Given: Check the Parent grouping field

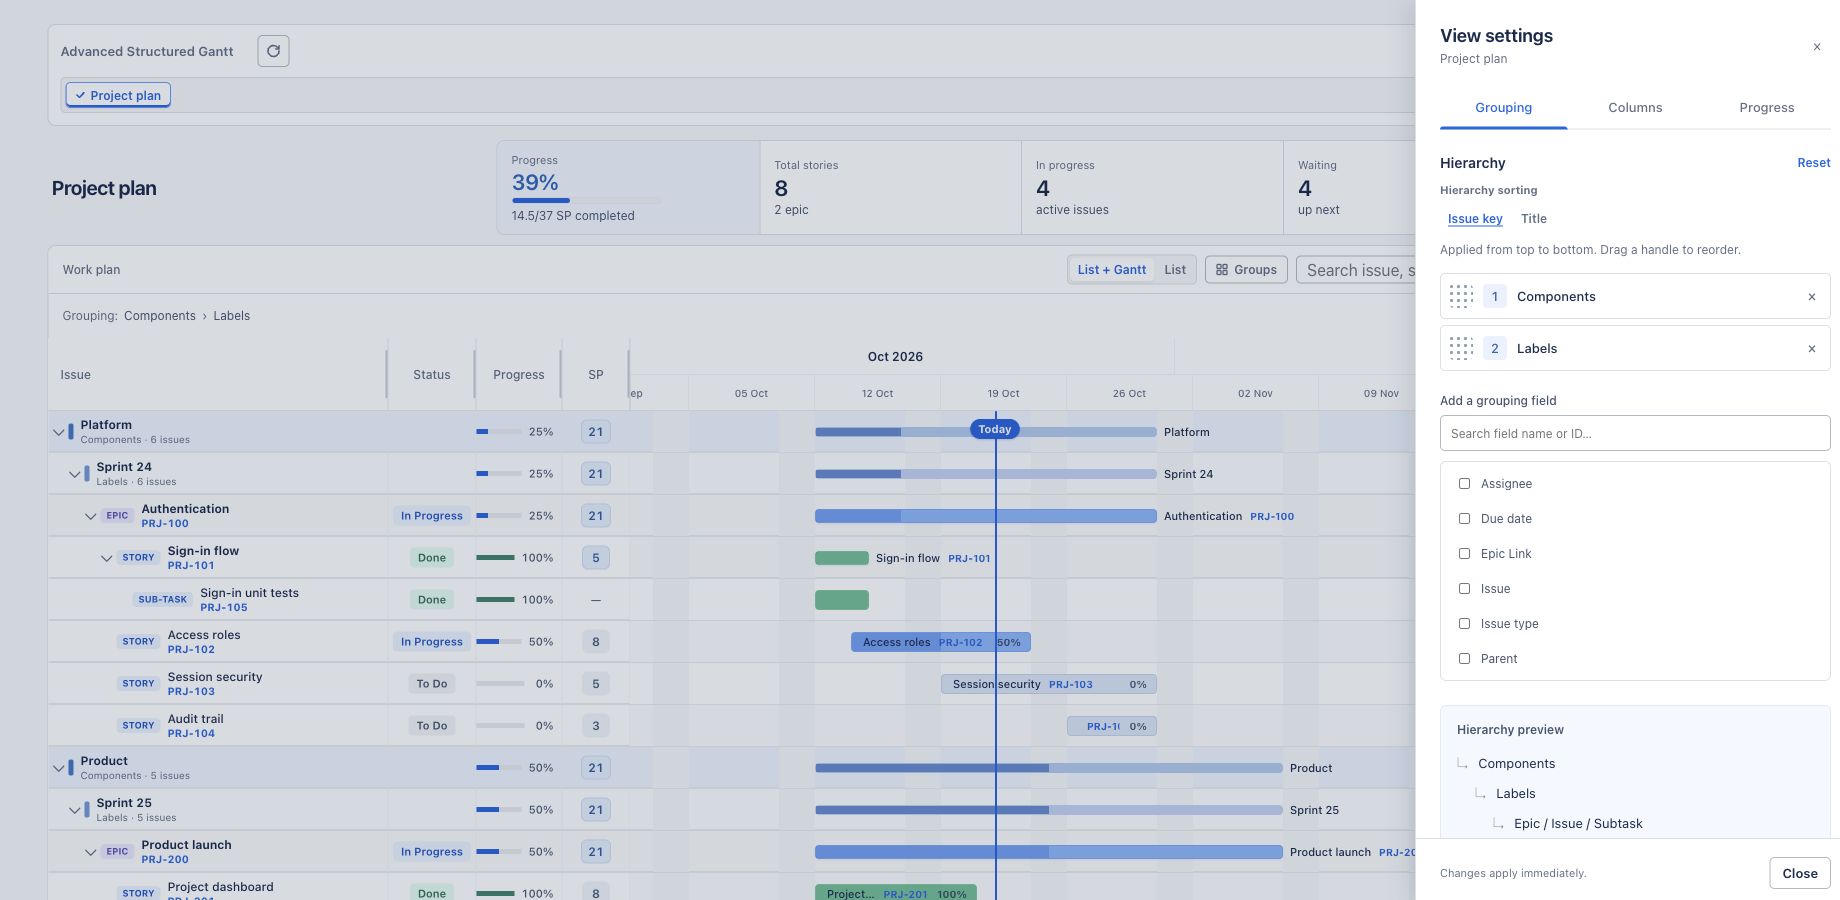Looking at the screenshot, I should pyautogui.click(x=1464, y=659).
